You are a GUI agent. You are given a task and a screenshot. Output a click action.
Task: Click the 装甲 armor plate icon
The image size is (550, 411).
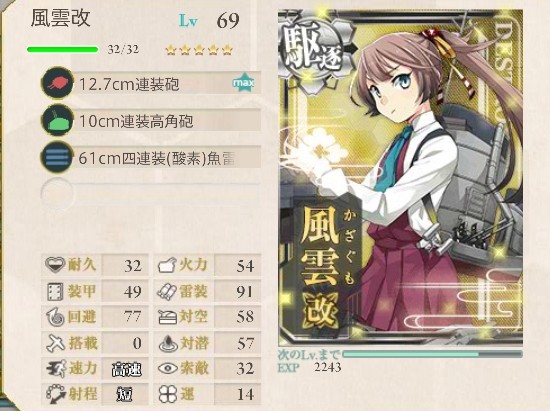point(55,291)
